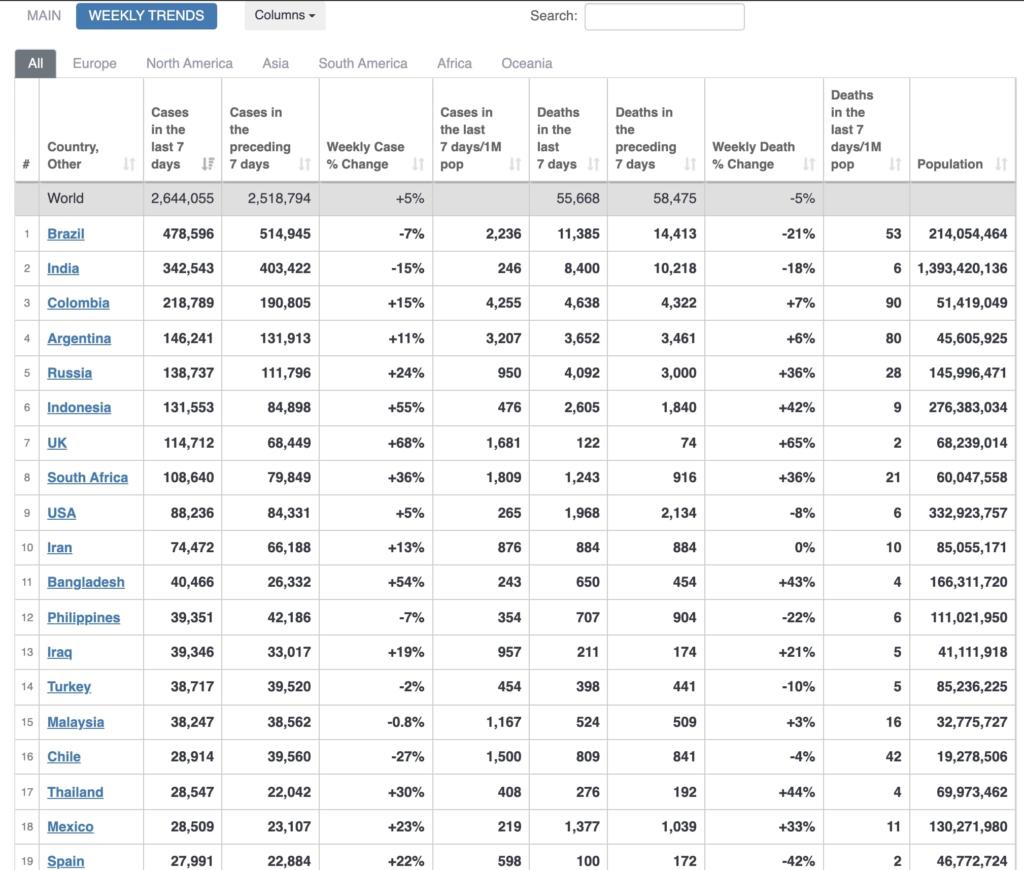Sort by Country, Other column icon
Image resolution: width=1024 pixels, height=870 pixels.
(x=129, y=164)
